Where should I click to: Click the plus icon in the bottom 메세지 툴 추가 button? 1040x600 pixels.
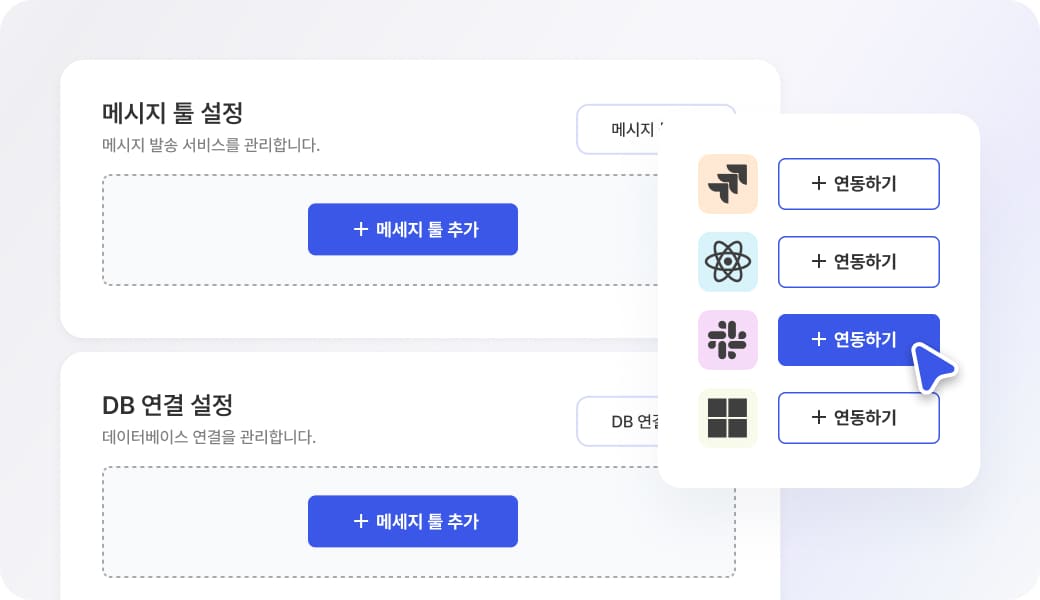361,521
